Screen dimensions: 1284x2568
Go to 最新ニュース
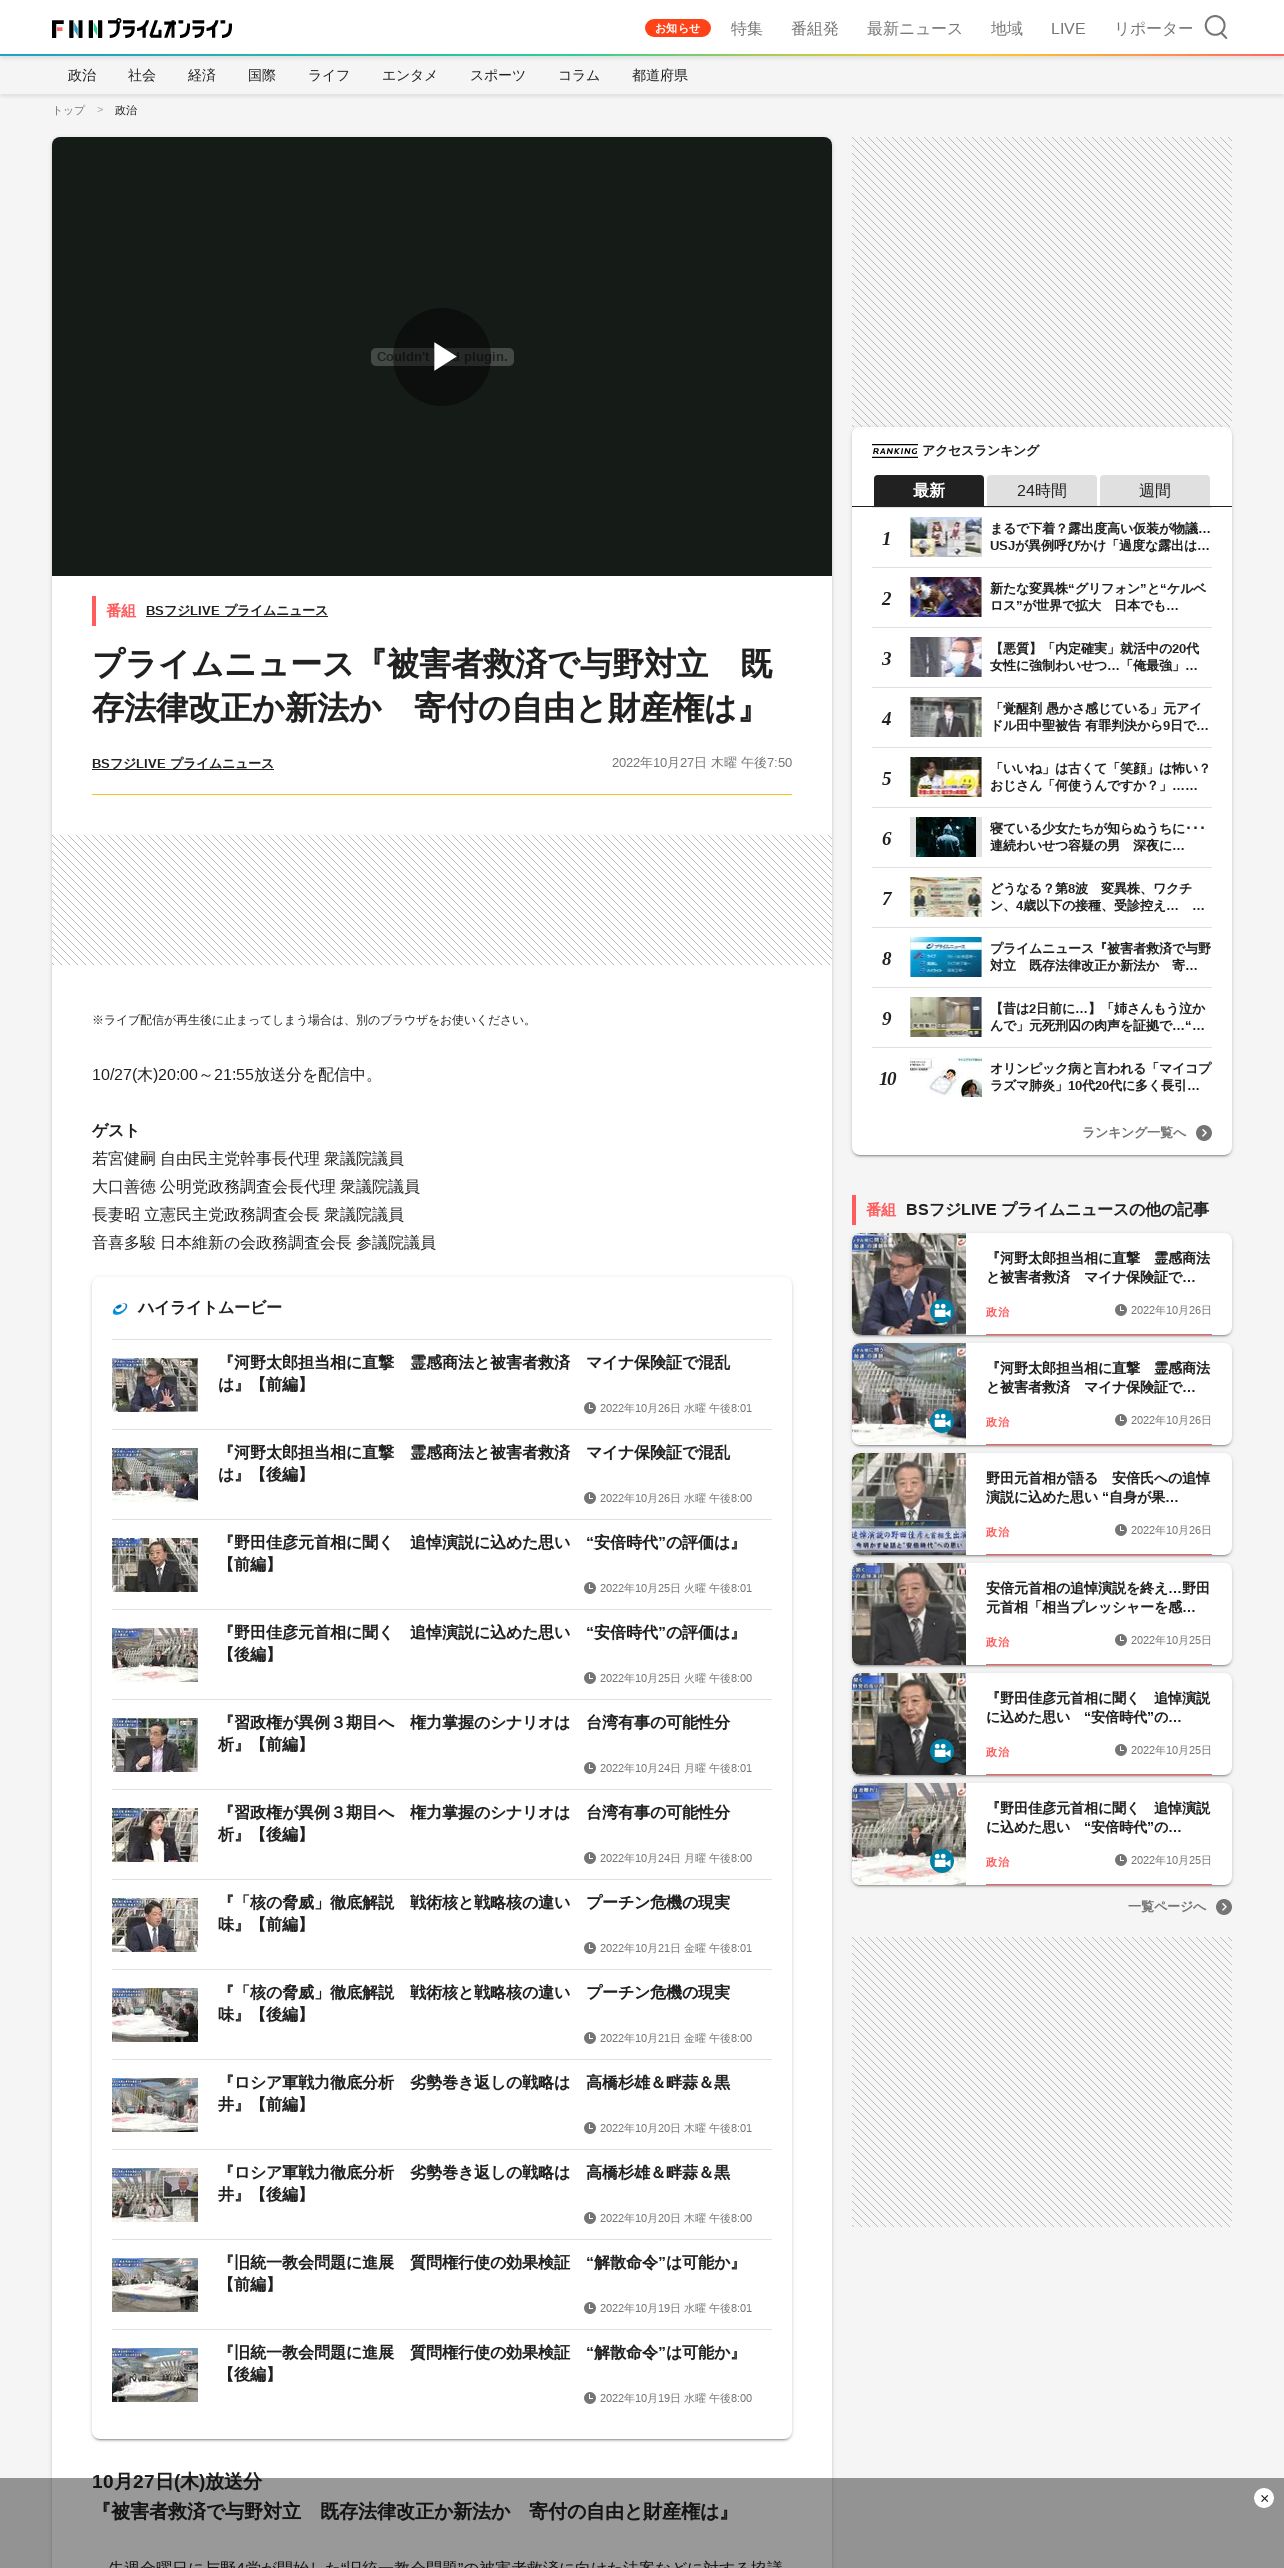click(915, 29)
